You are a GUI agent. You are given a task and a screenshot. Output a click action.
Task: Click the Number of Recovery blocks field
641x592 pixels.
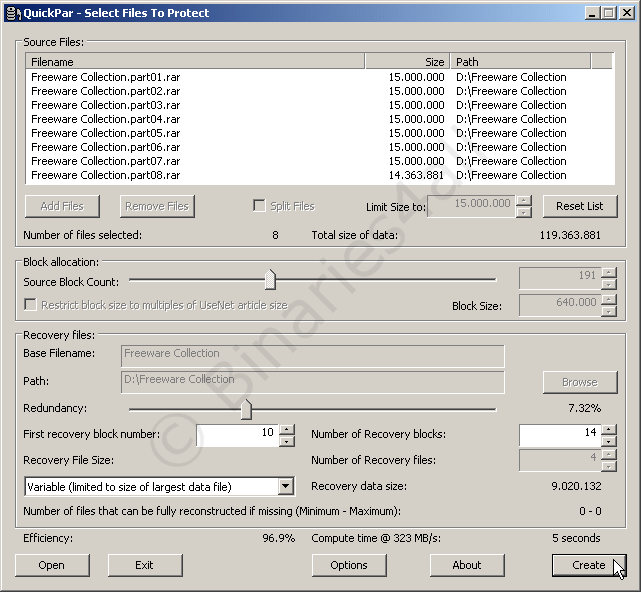(560, 435)
